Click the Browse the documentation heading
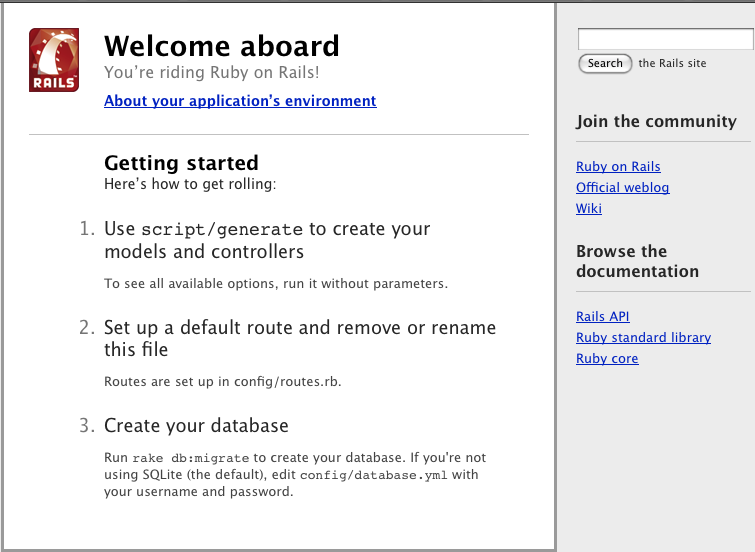 pyautogui.click(x=637, y=261)
